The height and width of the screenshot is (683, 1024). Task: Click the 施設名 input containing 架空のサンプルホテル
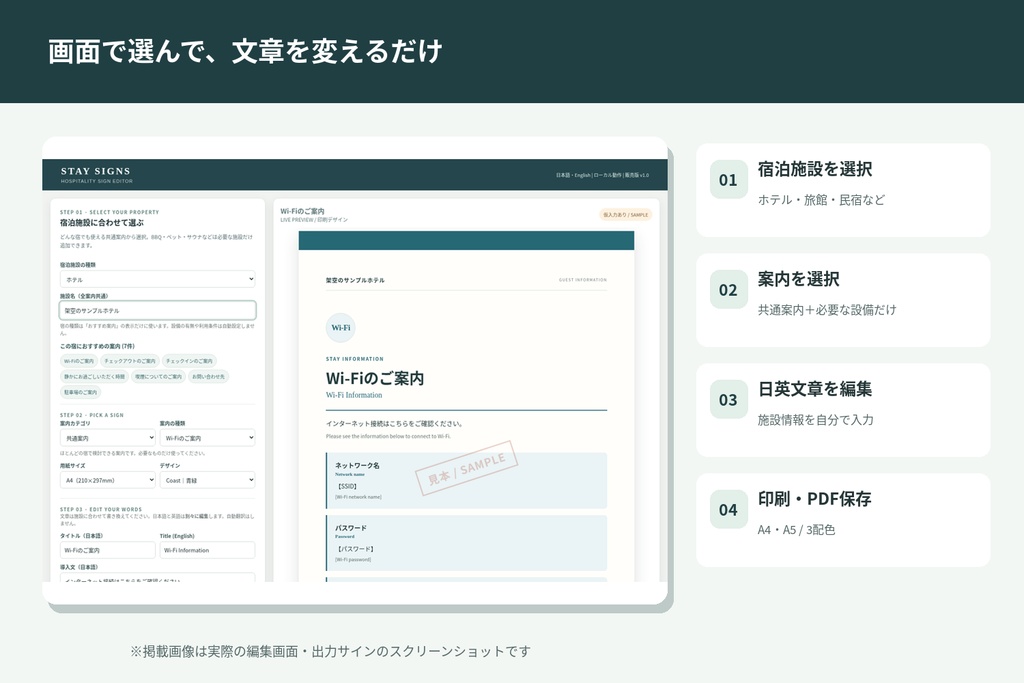pyautogui.click(x=157, y=311)
